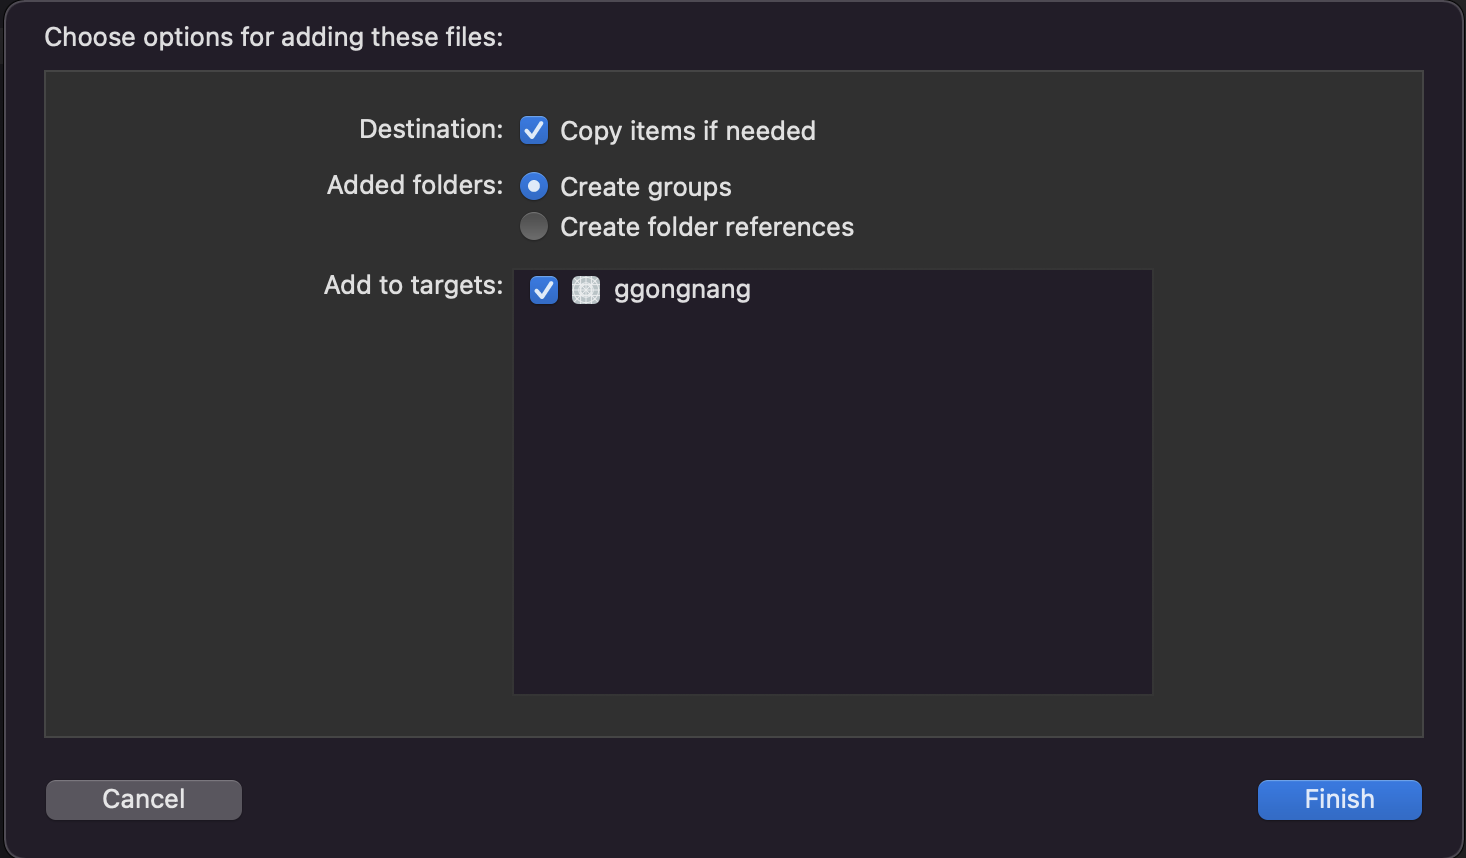Select the Create folder references radio button
1466x858 pixels.
coord(534,226)
